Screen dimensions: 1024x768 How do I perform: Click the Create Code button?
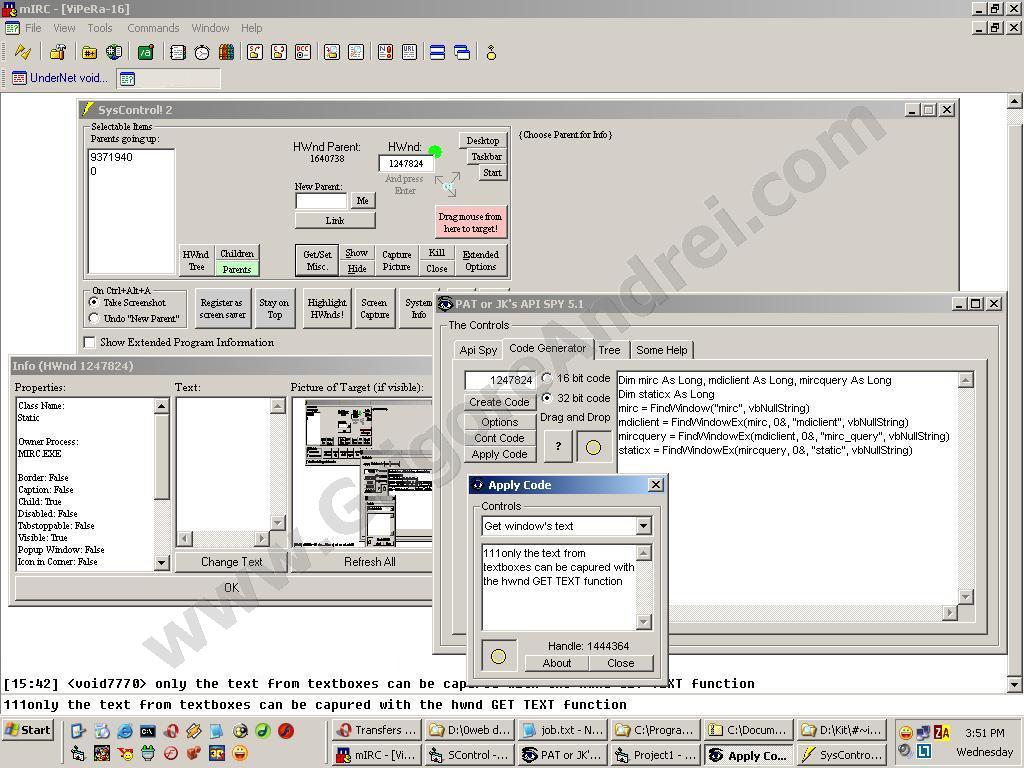[x=500, y=402]
